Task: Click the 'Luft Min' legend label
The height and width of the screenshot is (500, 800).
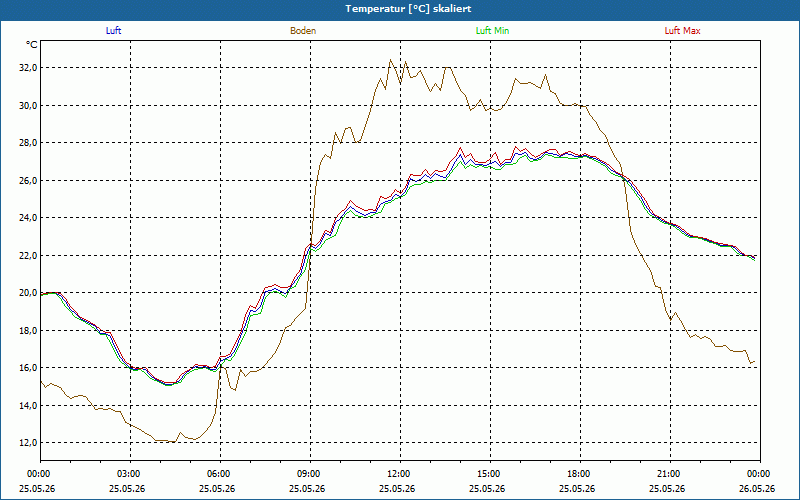Action: [492, 31]
